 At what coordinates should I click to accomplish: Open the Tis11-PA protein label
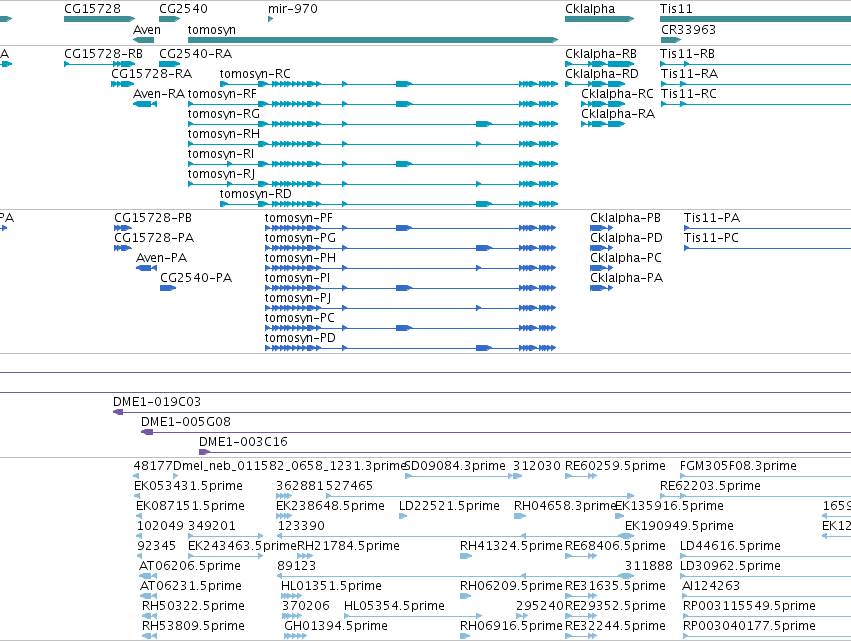click(x=712, y=218)
